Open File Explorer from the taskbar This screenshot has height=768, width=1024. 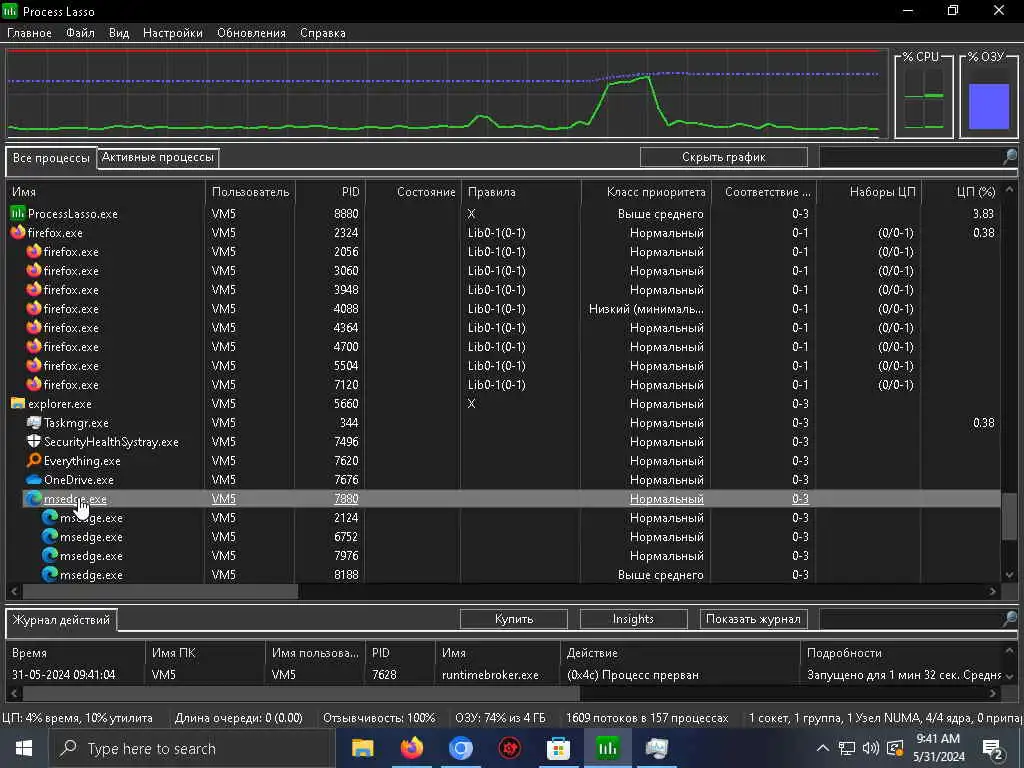pyautogui.click(x=362, y=748)
